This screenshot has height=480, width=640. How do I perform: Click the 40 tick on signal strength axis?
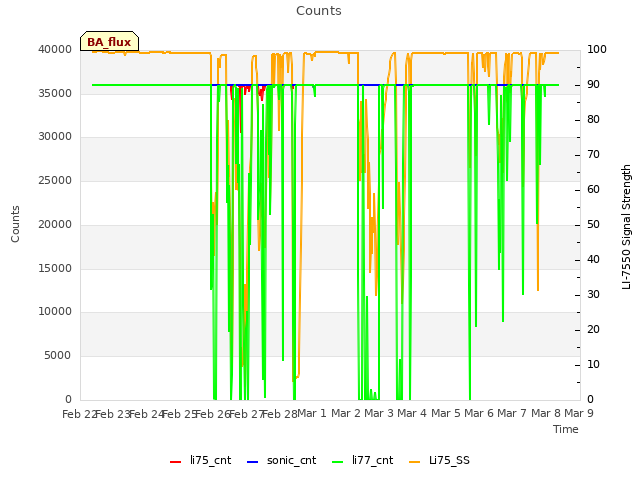[593, 260]
